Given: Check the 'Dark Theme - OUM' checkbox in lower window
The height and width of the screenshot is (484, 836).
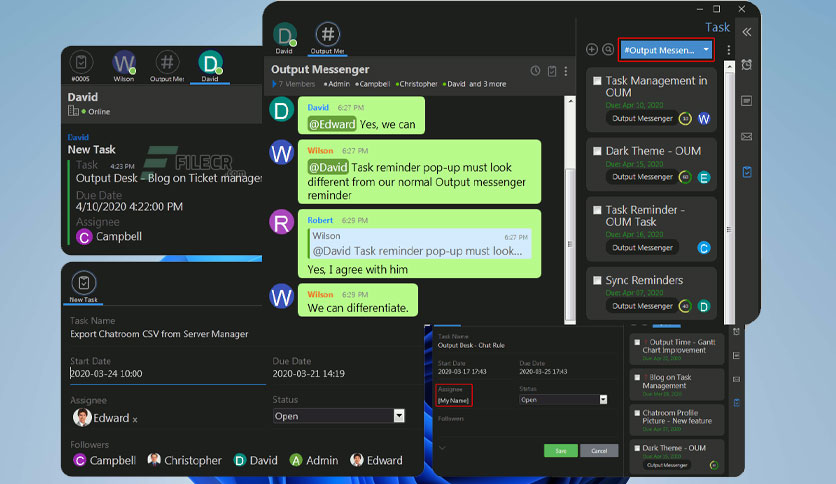Looking at the screenshot, I should tap(637, 448).
